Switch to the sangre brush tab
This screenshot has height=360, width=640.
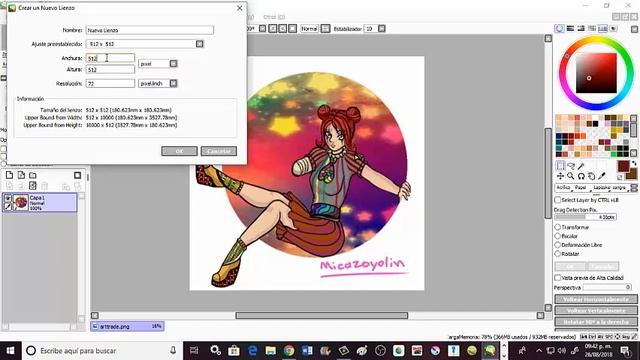click(619, 188)
